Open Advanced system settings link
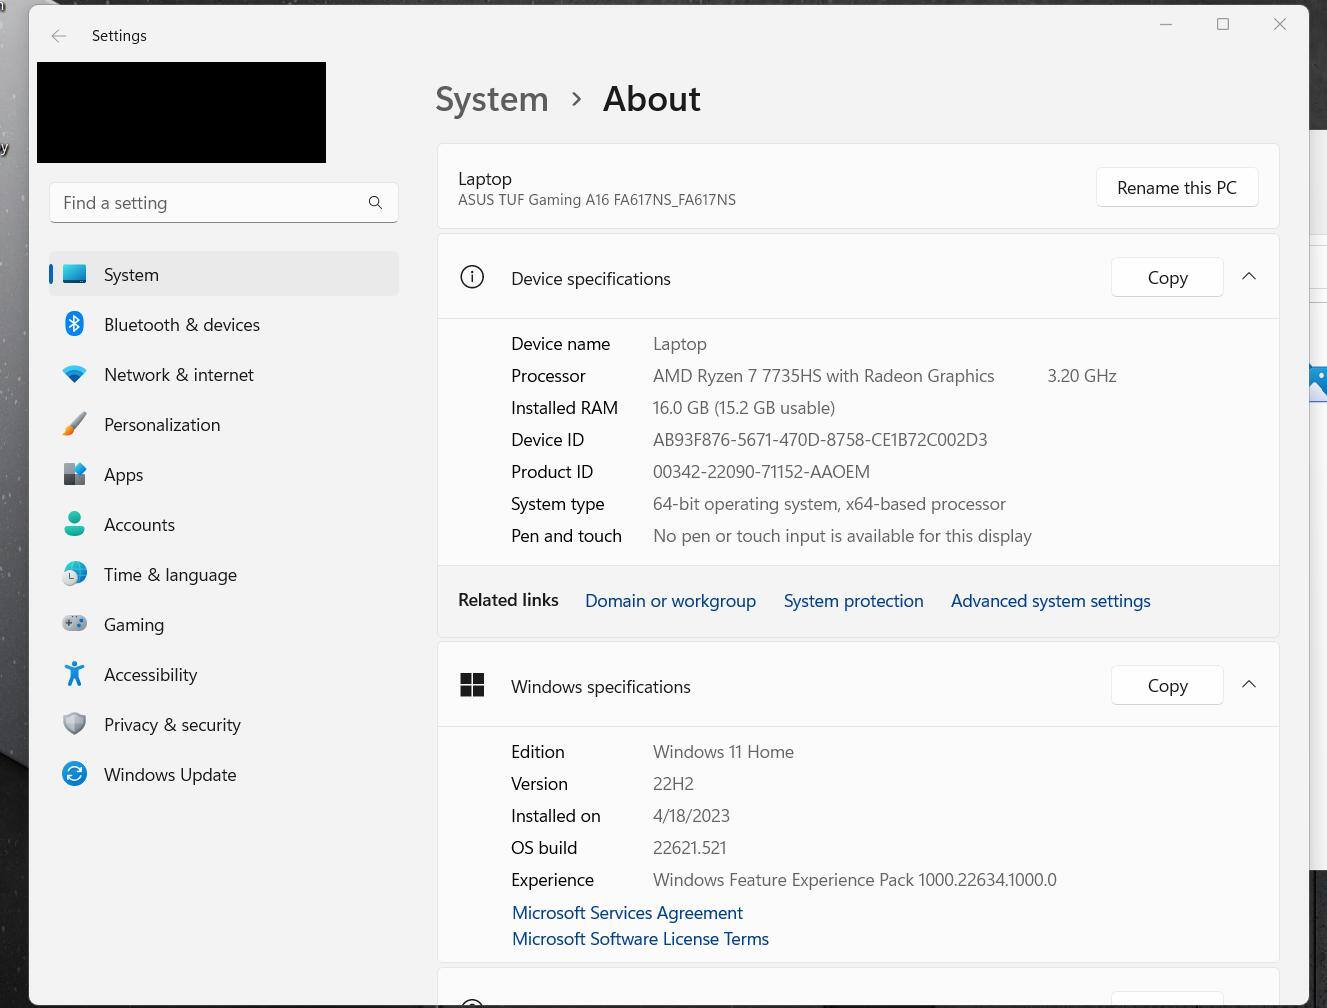Screen dimensions: 1327x1008 [x=1050, y=601]
